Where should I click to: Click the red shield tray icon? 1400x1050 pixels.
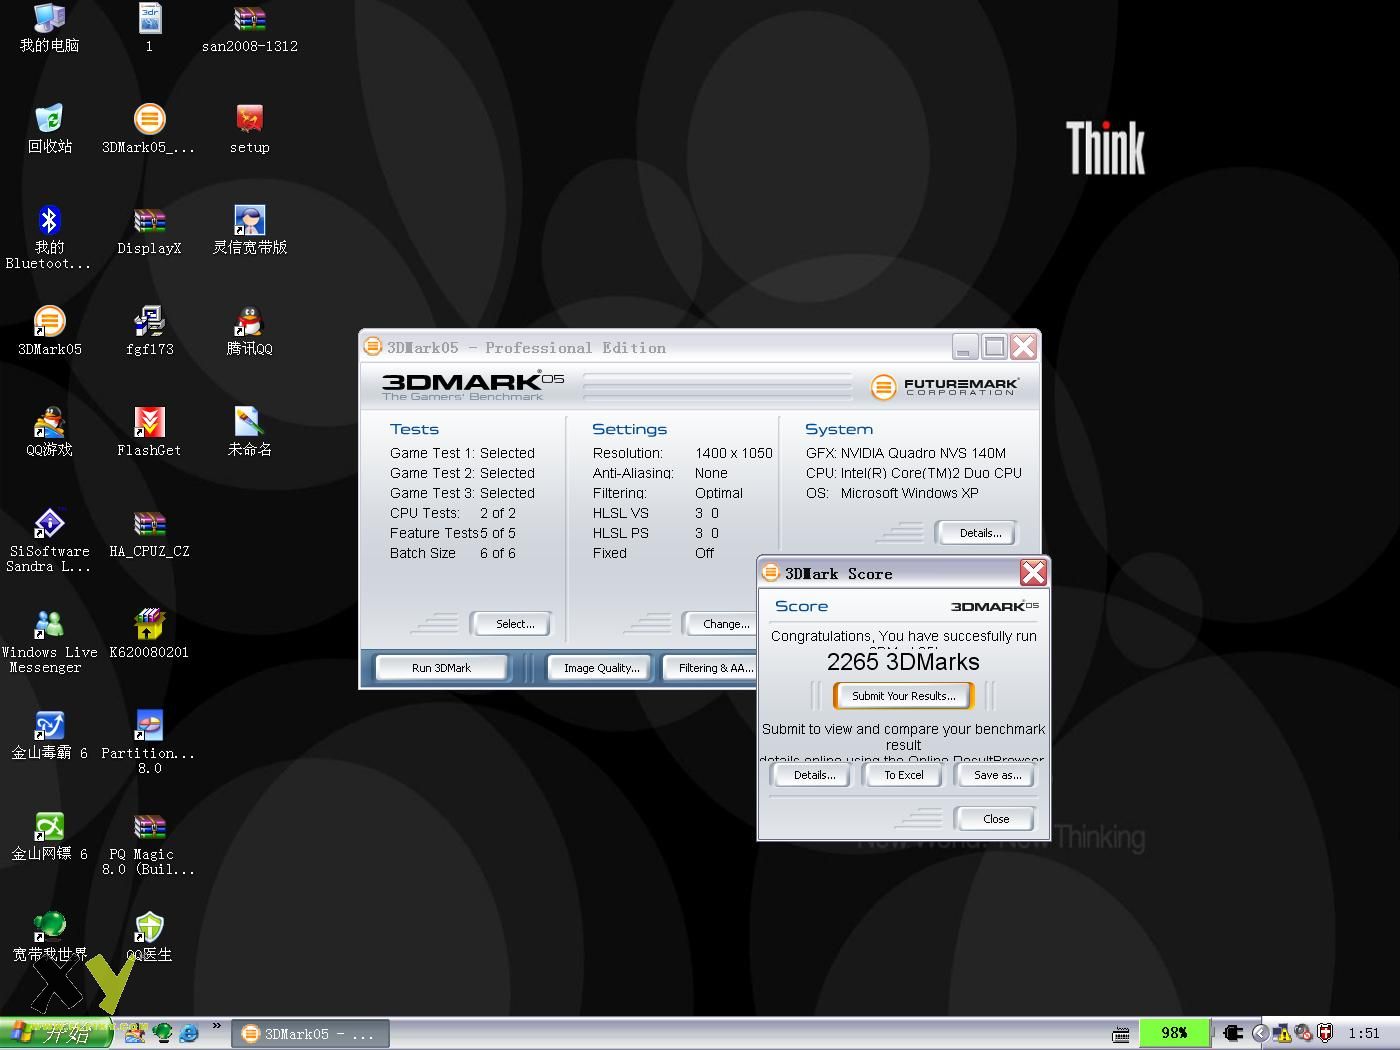coord(1325,1034)
